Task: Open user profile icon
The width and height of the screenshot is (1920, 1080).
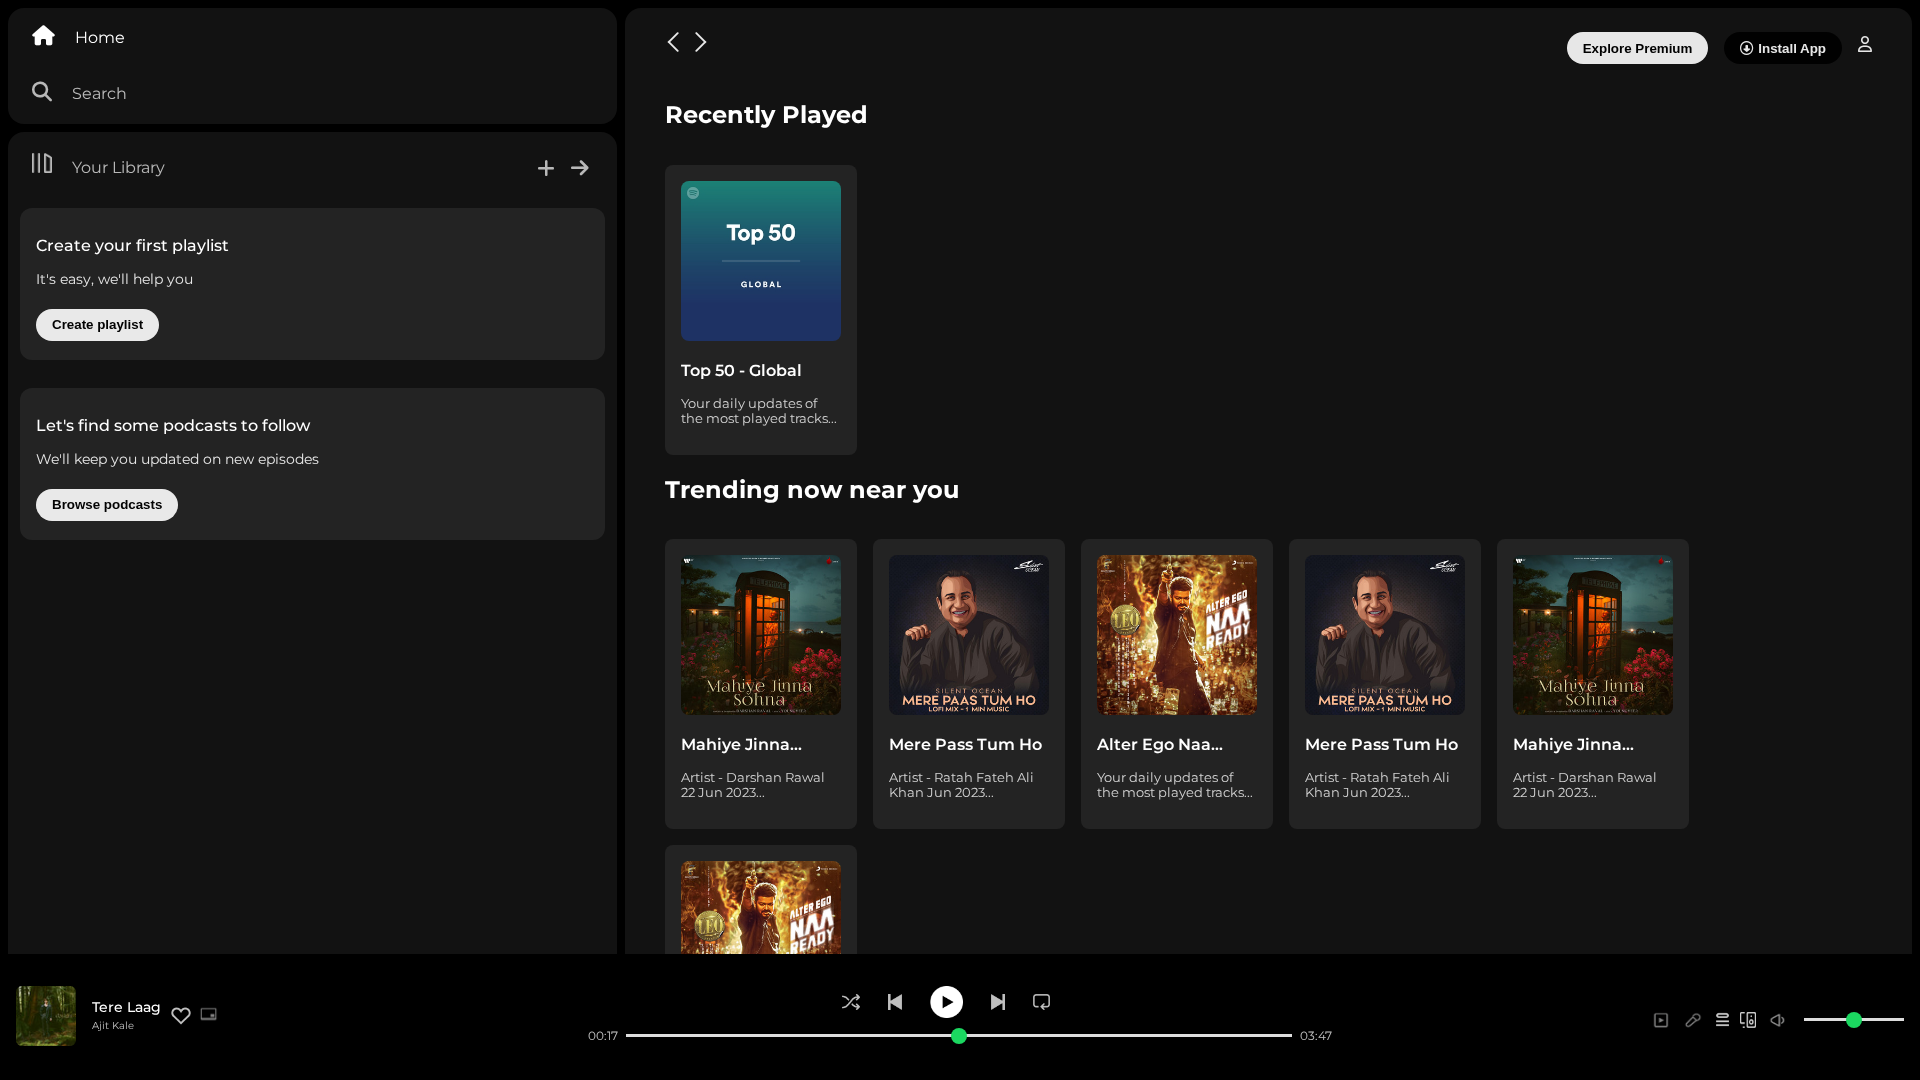Action: (1865, 45)
